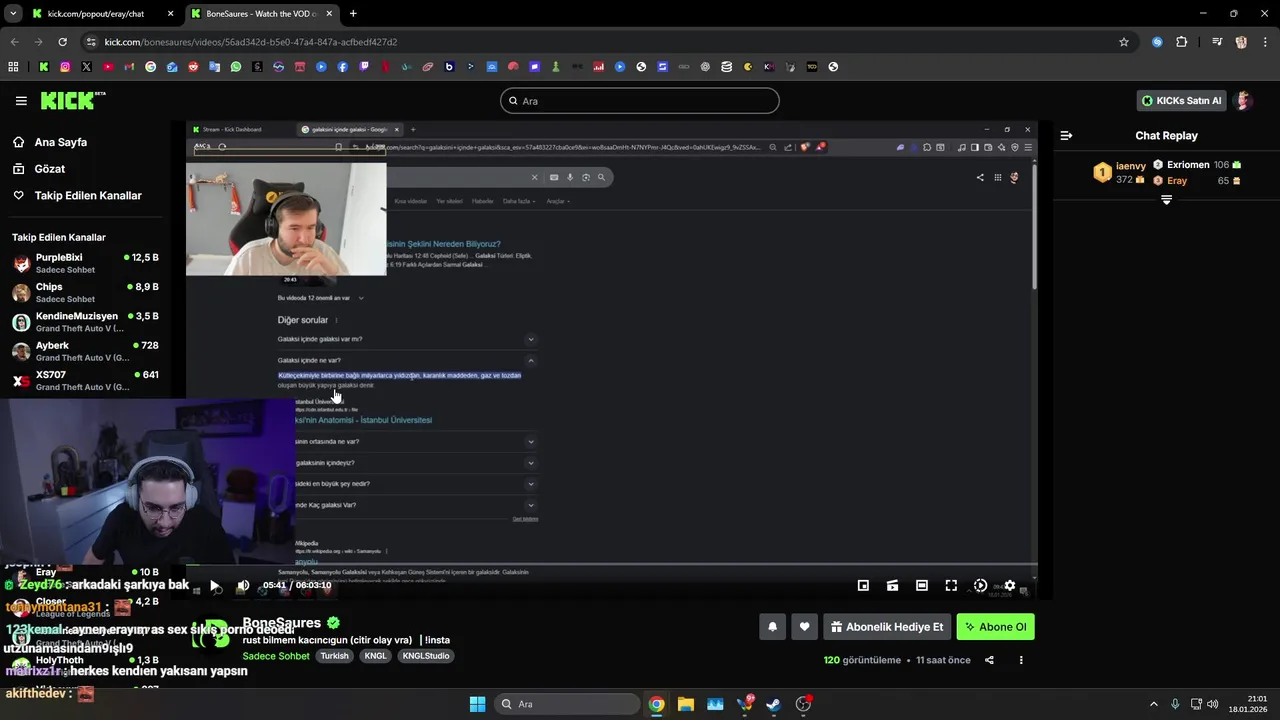1280x720 pixels.
Task: Open a new Chrome tab
Action: (353, 14)
